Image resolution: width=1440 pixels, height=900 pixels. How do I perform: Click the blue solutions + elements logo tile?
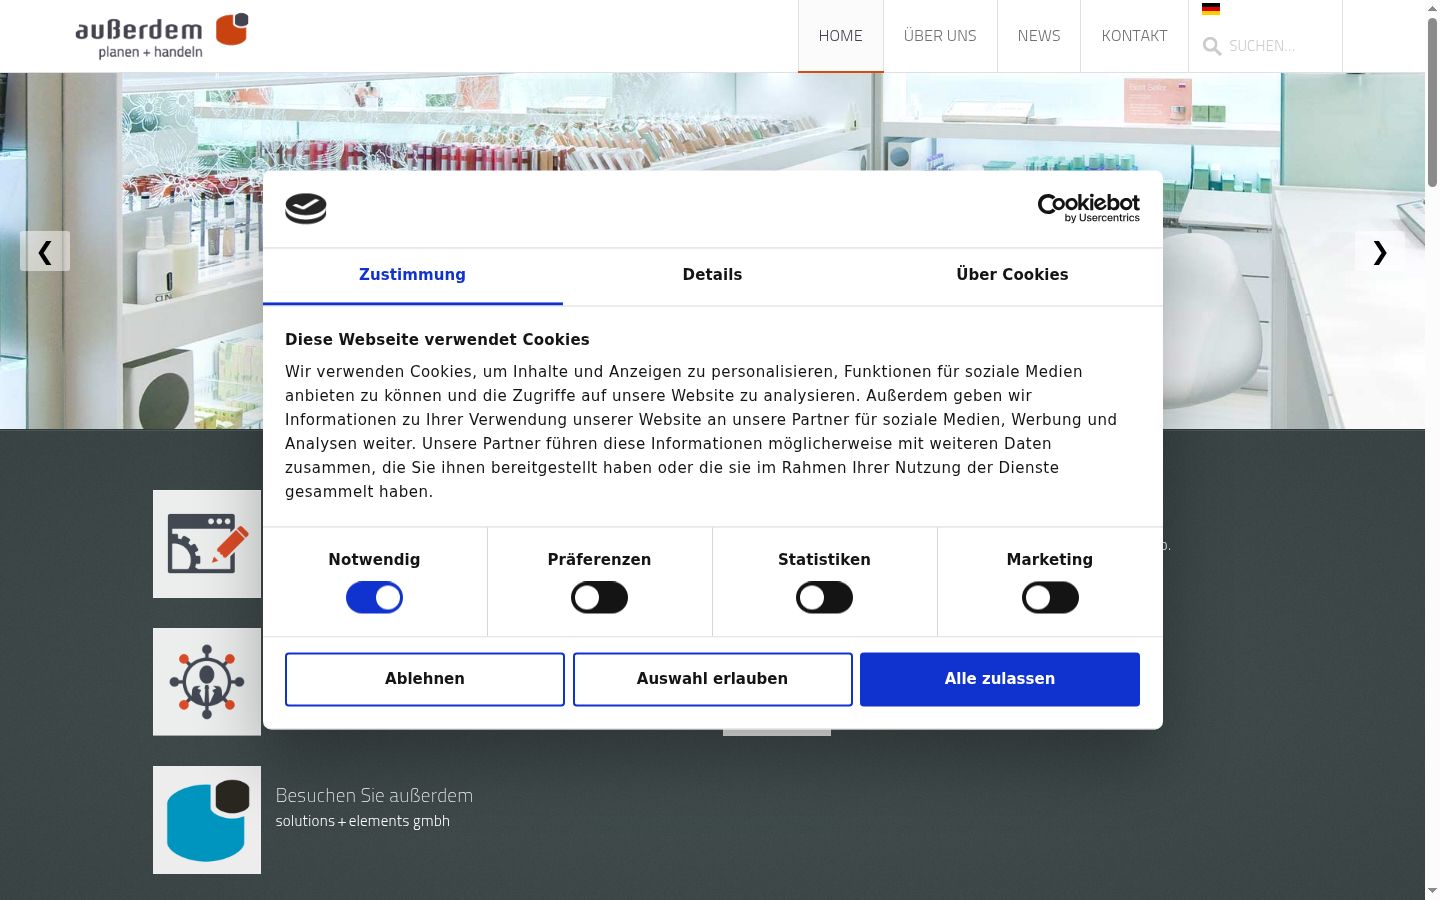207,820
